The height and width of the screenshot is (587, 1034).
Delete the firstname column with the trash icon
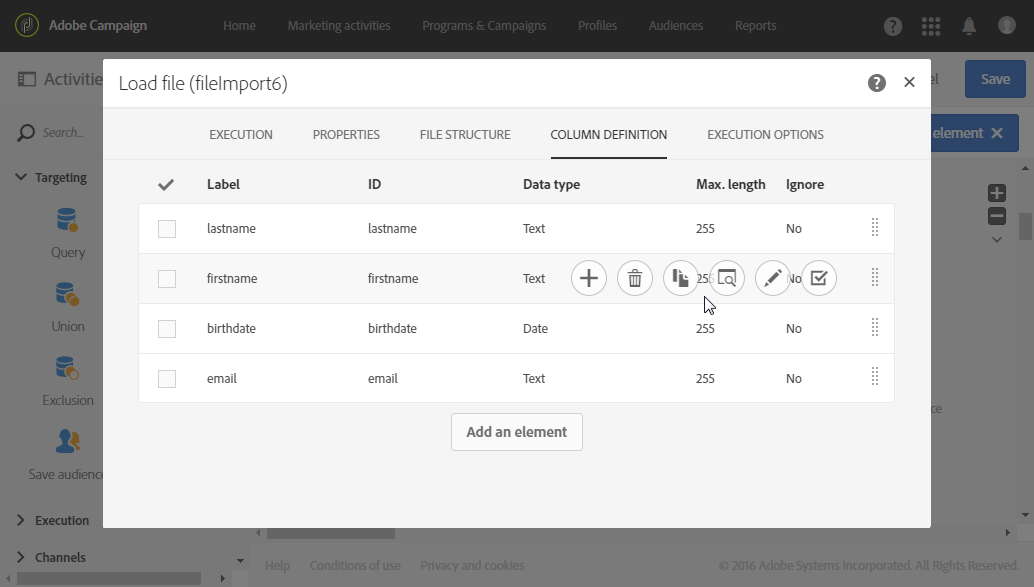click(x=635, y=279)
